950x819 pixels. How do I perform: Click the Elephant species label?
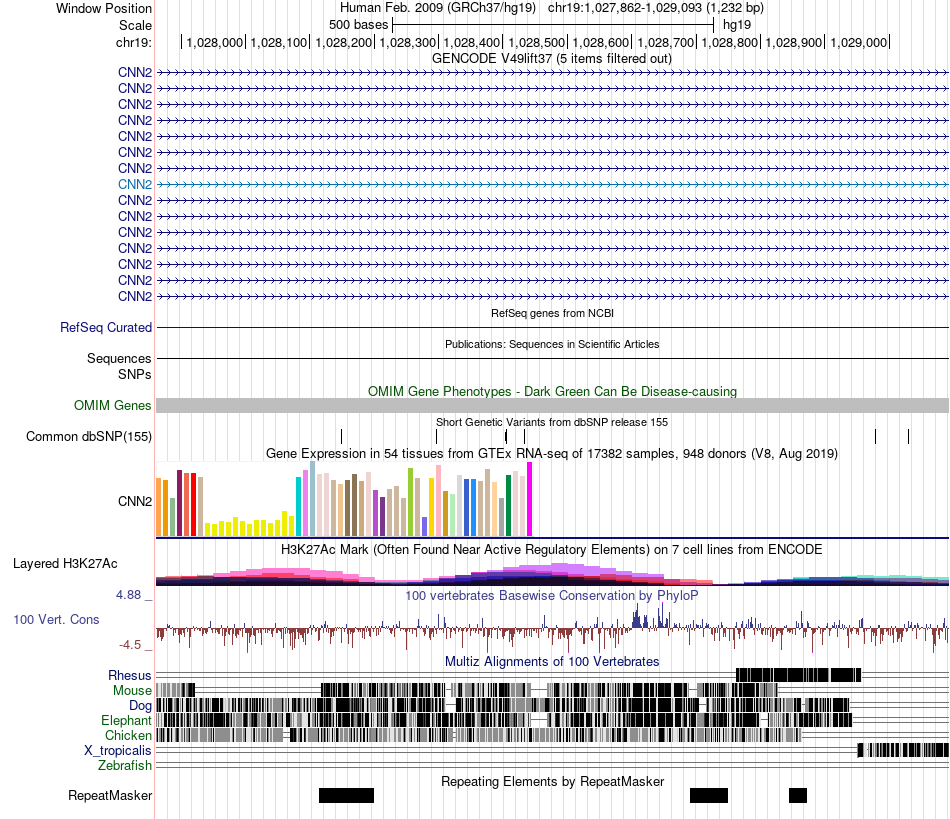pos(126,720)
